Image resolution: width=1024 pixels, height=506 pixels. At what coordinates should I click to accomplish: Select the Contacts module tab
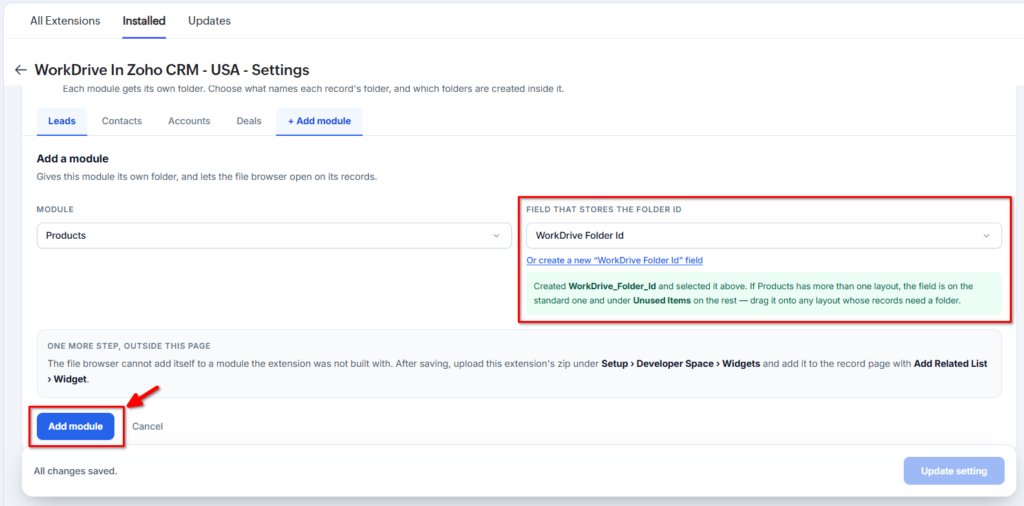[x=121, y=121]
